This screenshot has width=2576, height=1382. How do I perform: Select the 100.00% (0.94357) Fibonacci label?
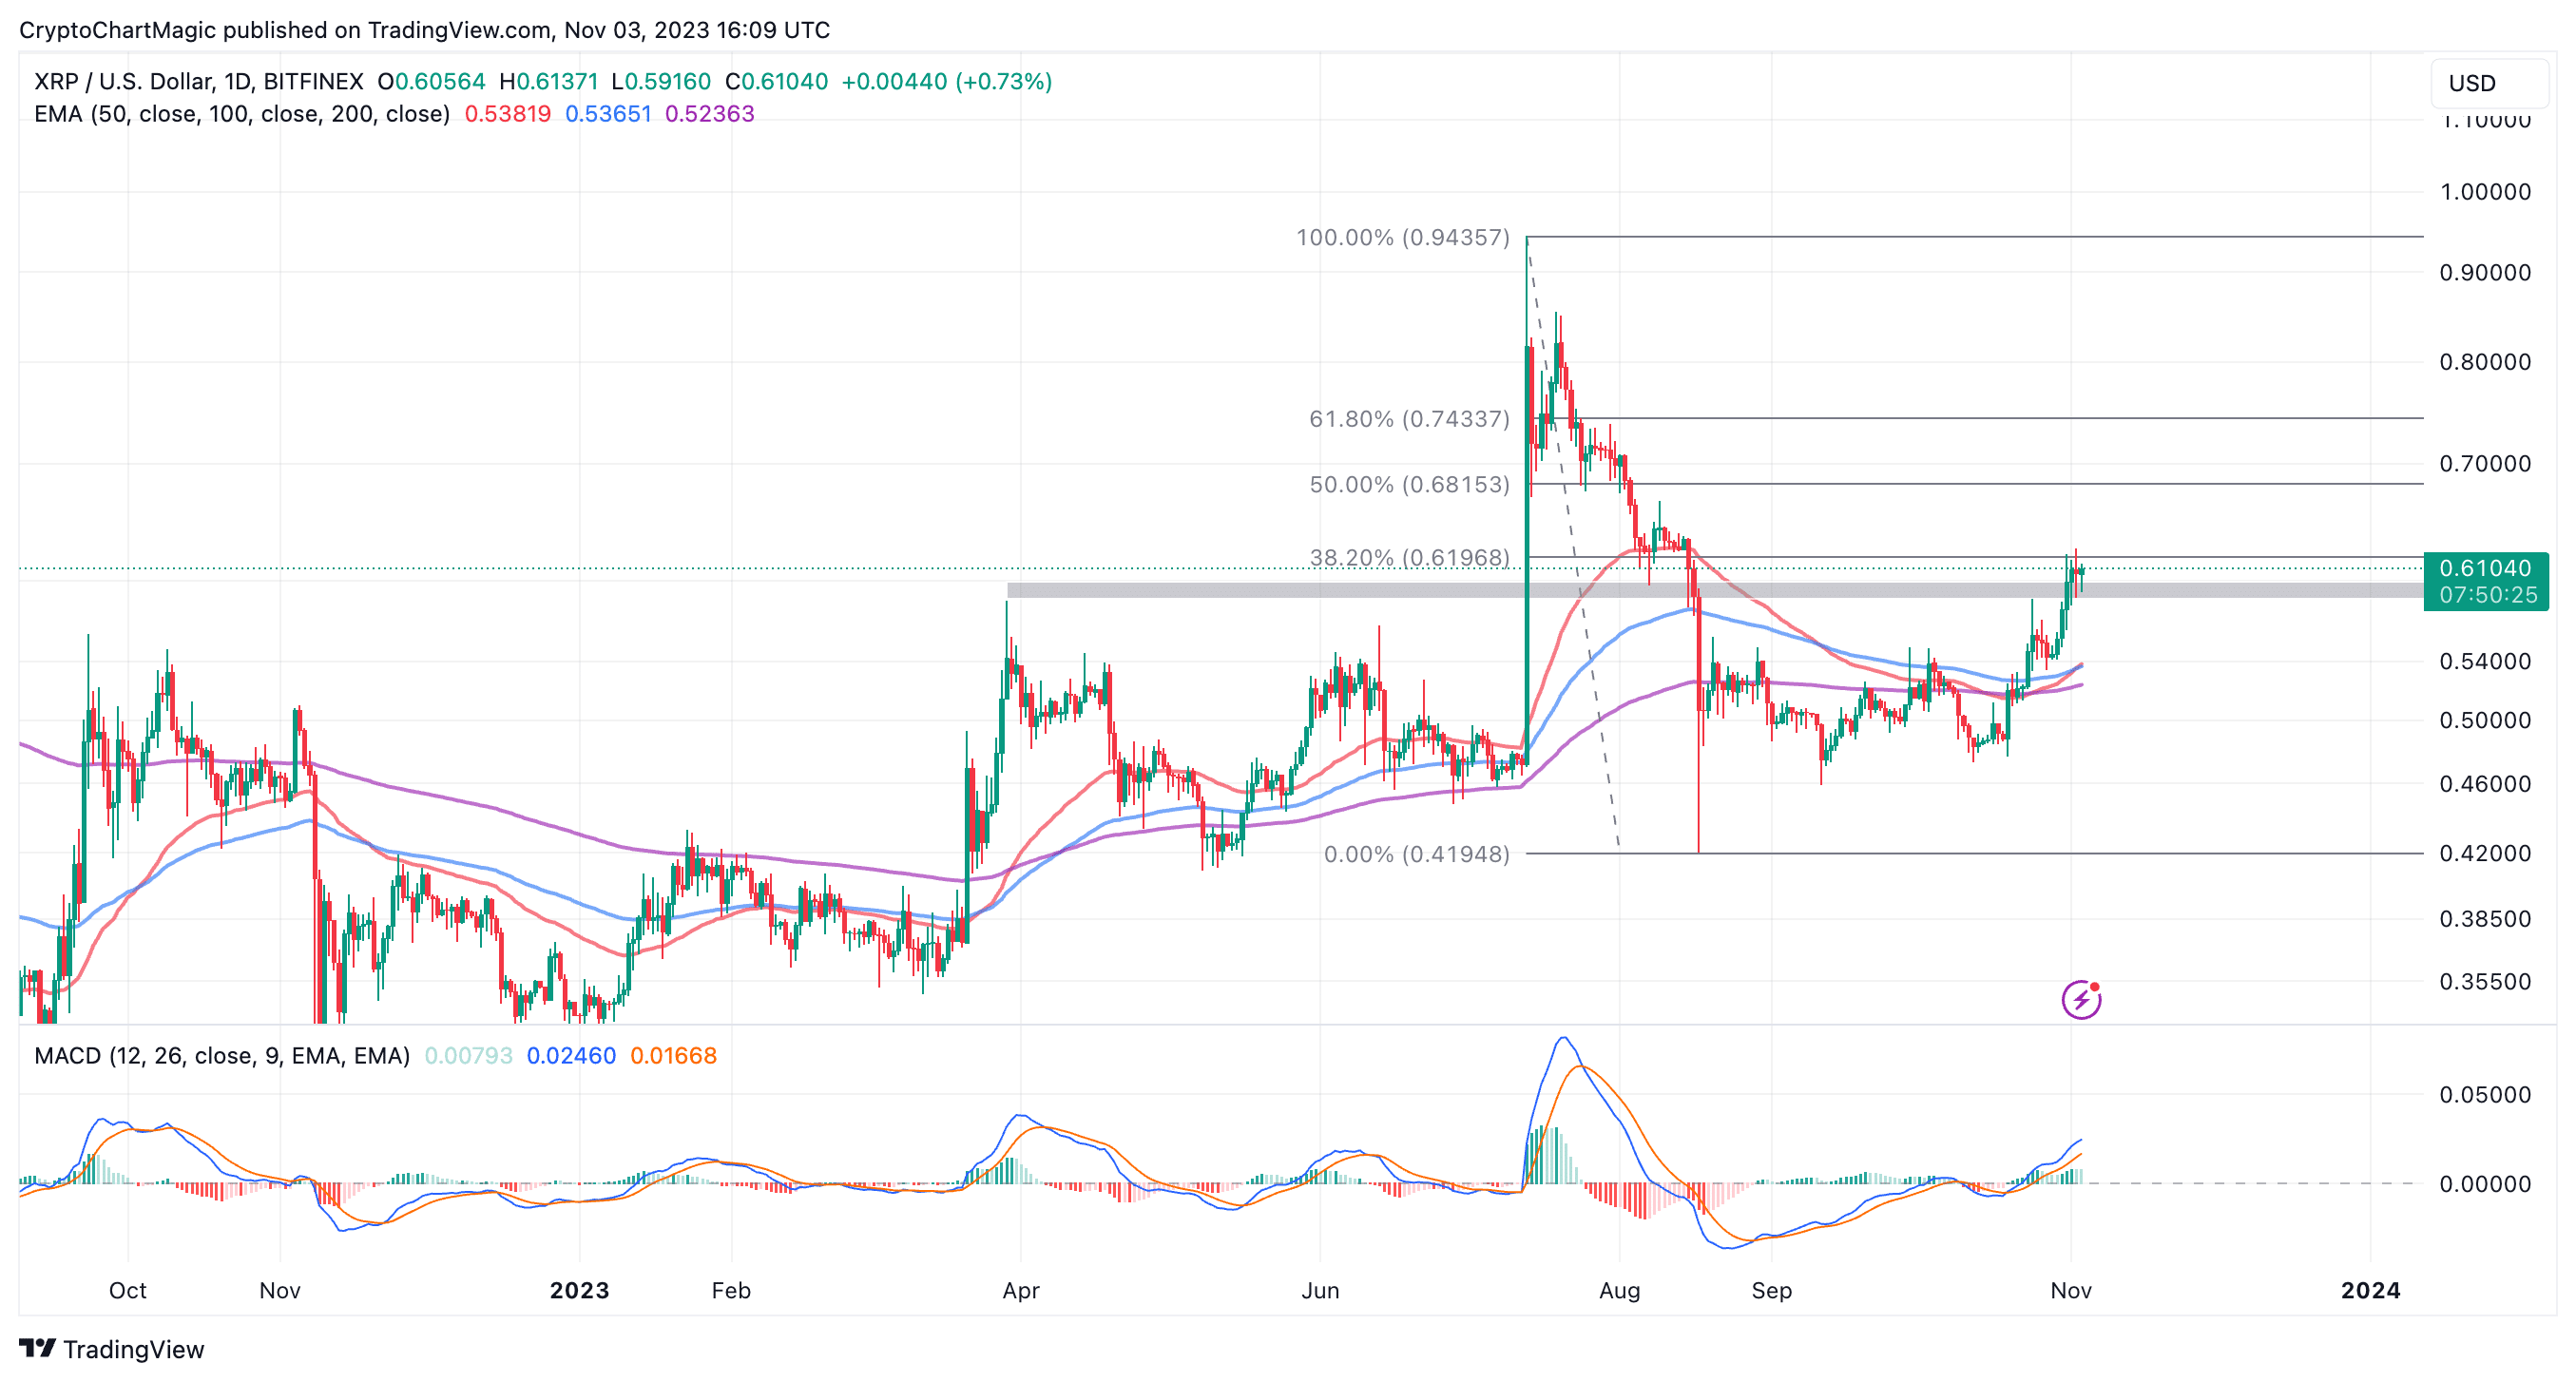(1402, 237)
